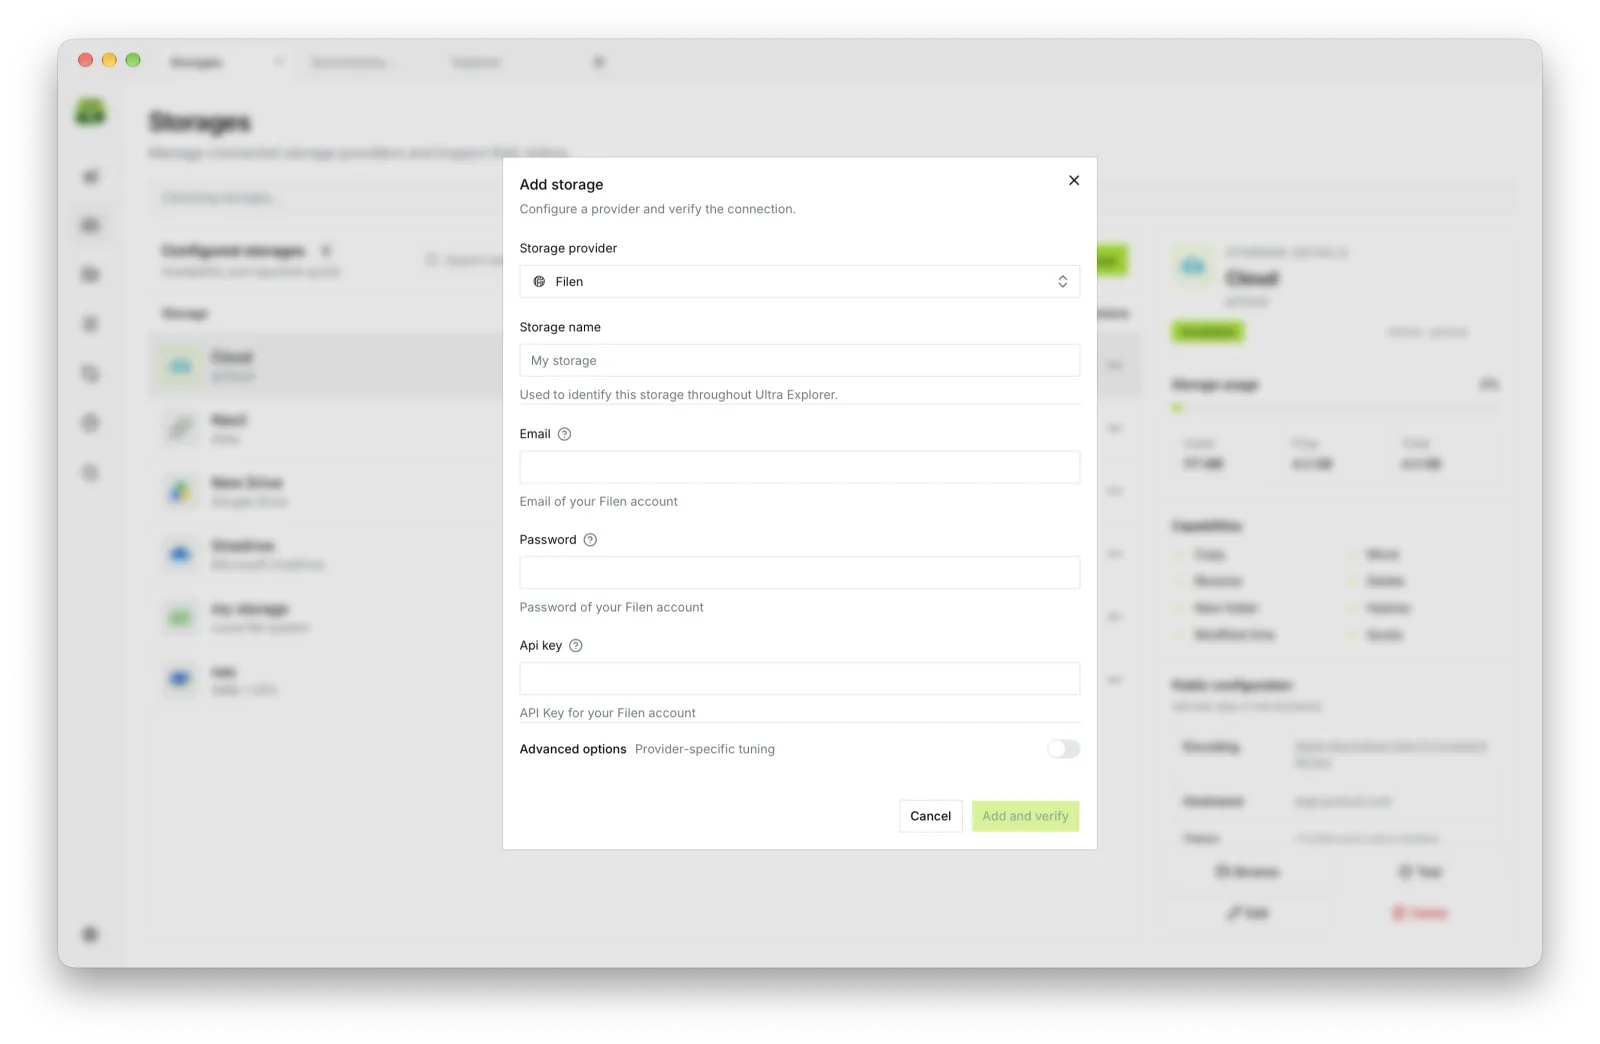Click the green app logo in the sidebar
The height and width of the screenshot is (1044, 1600).
click(x=90, y=112)
